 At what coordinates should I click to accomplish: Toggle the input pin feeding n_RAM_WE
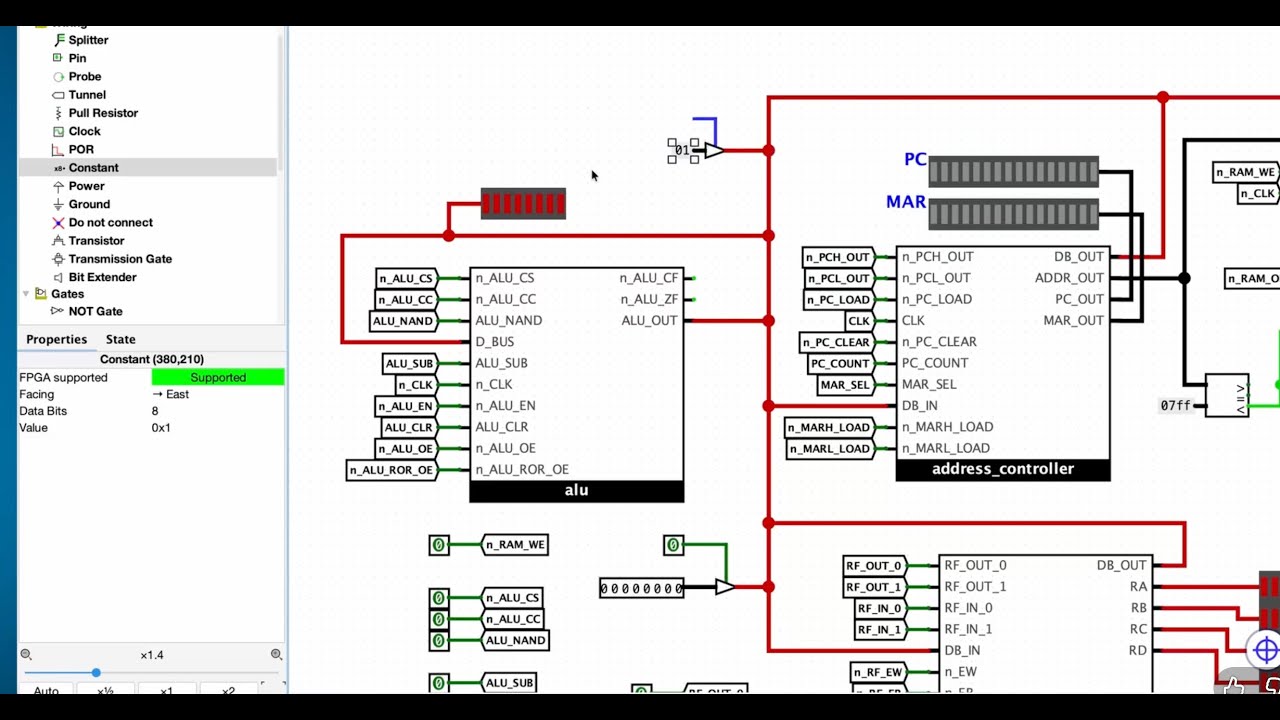coord(439,545)
